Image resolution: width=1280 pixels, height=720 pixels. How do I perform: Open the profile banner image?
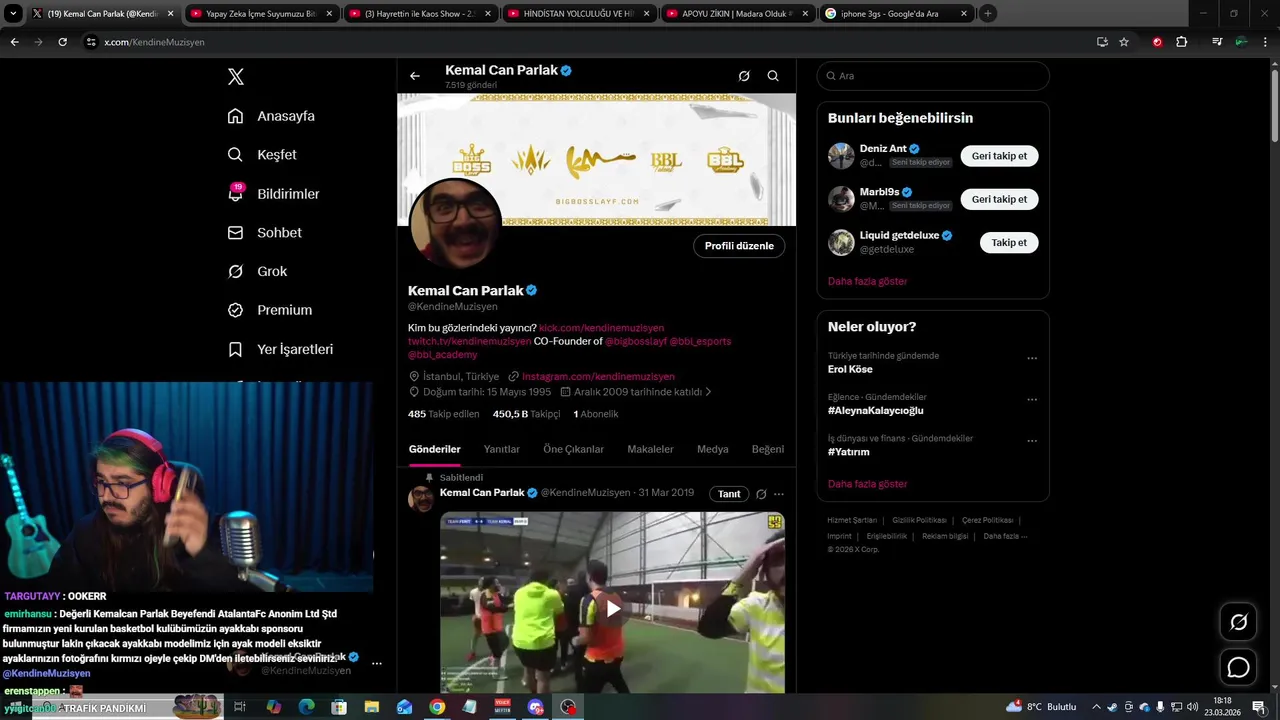pos(597,160)
